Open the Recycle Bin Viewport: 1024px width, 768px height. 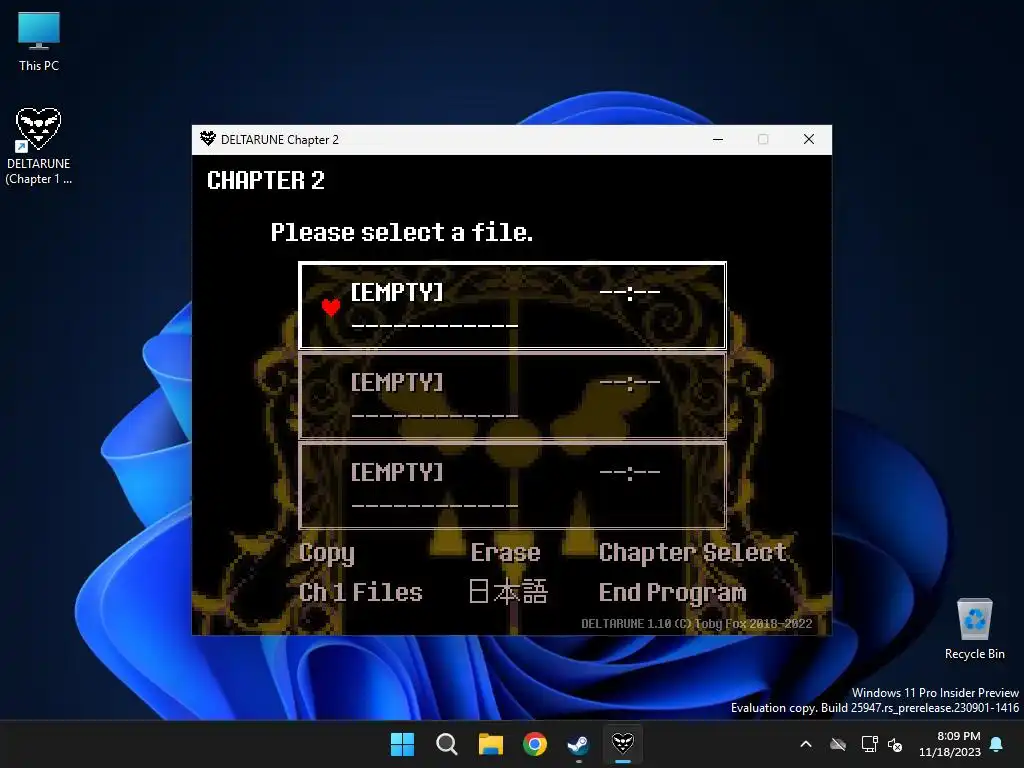click(x=974, y=629)
